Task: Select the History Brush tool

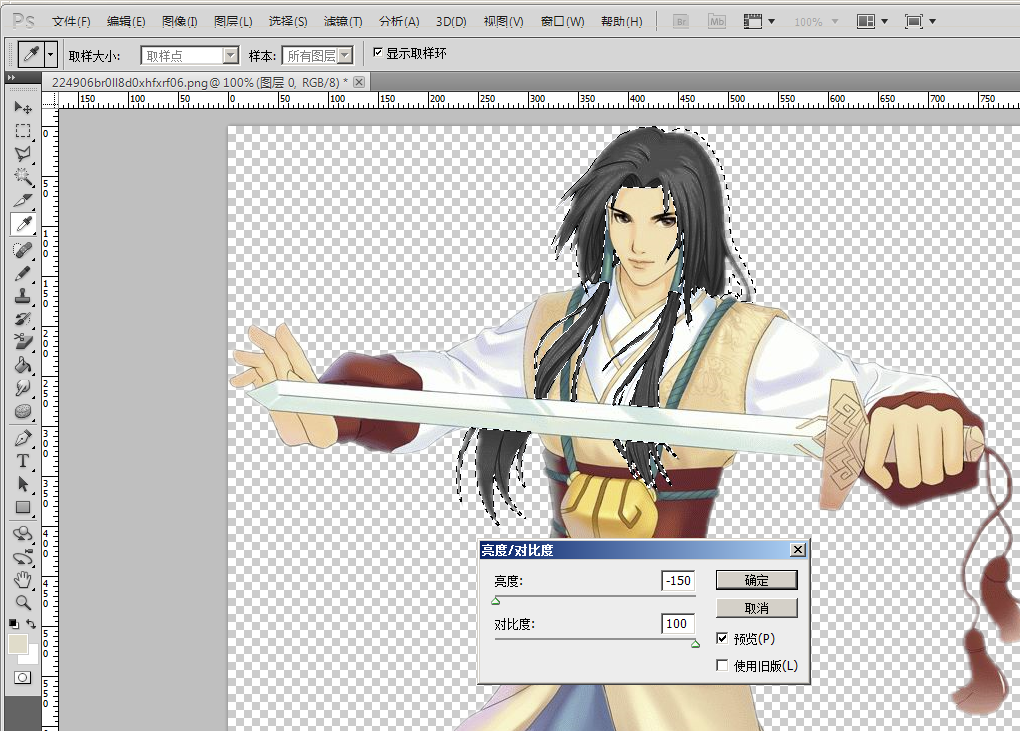Action: pos(23,319)
